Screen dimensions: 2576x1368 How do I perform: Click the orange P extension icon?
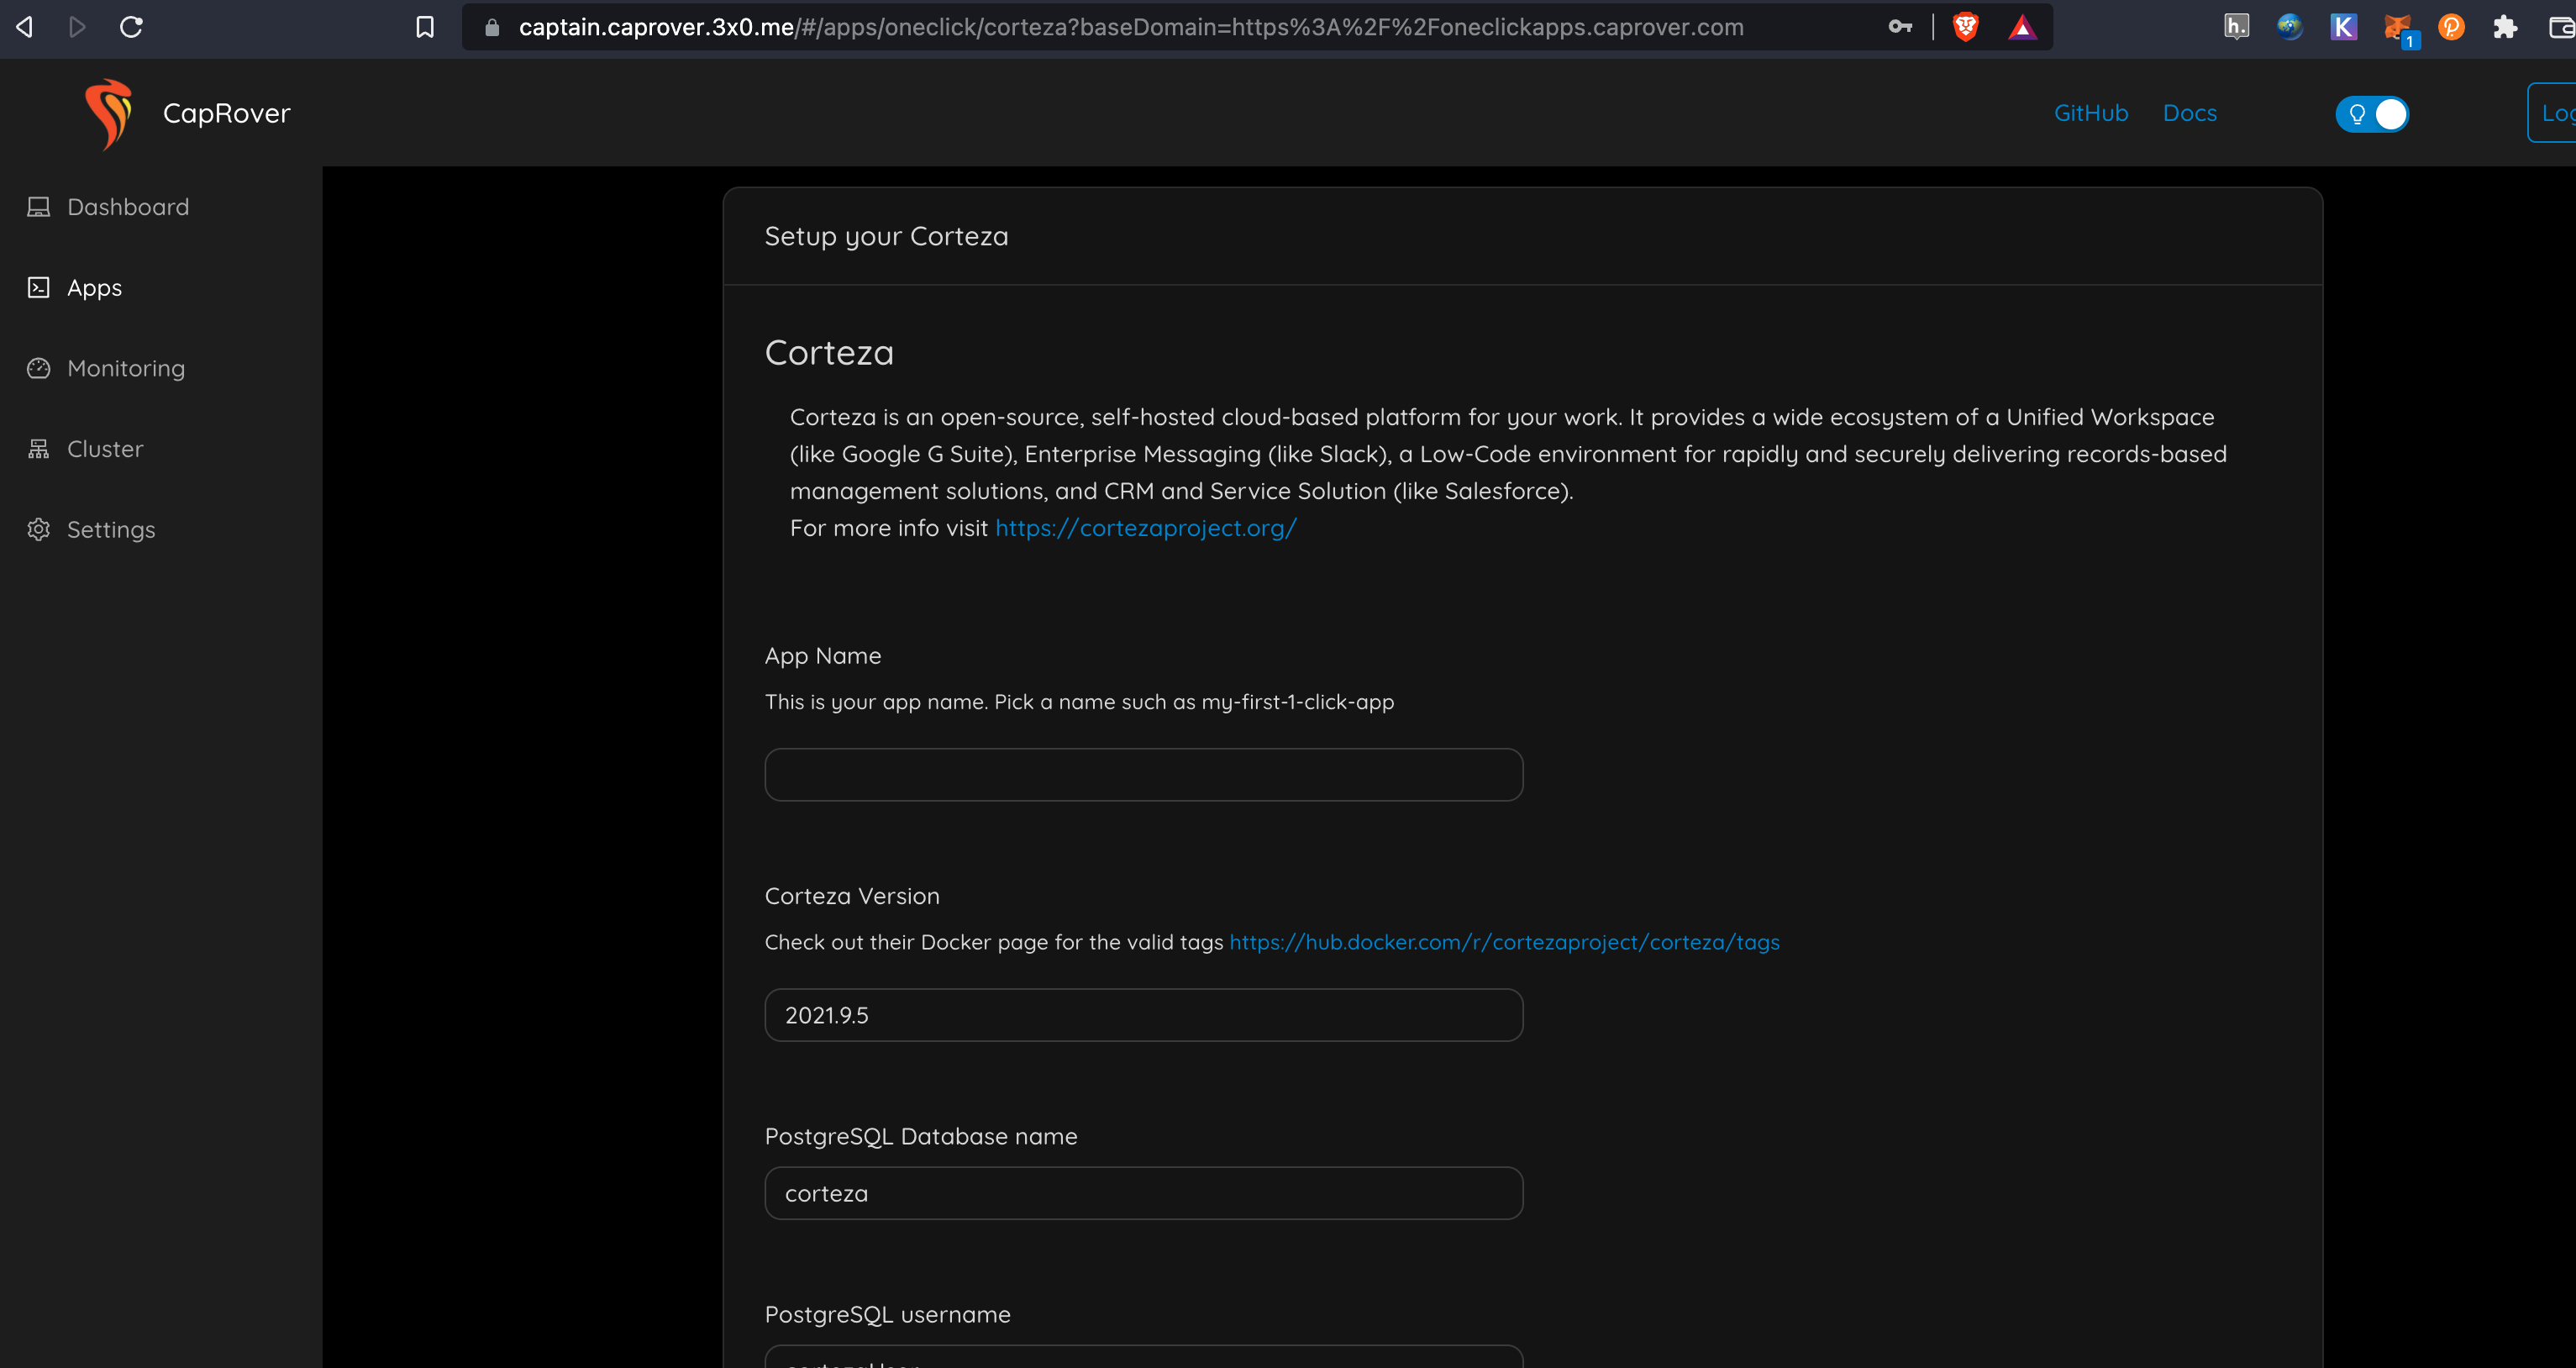click(2451, 27)
